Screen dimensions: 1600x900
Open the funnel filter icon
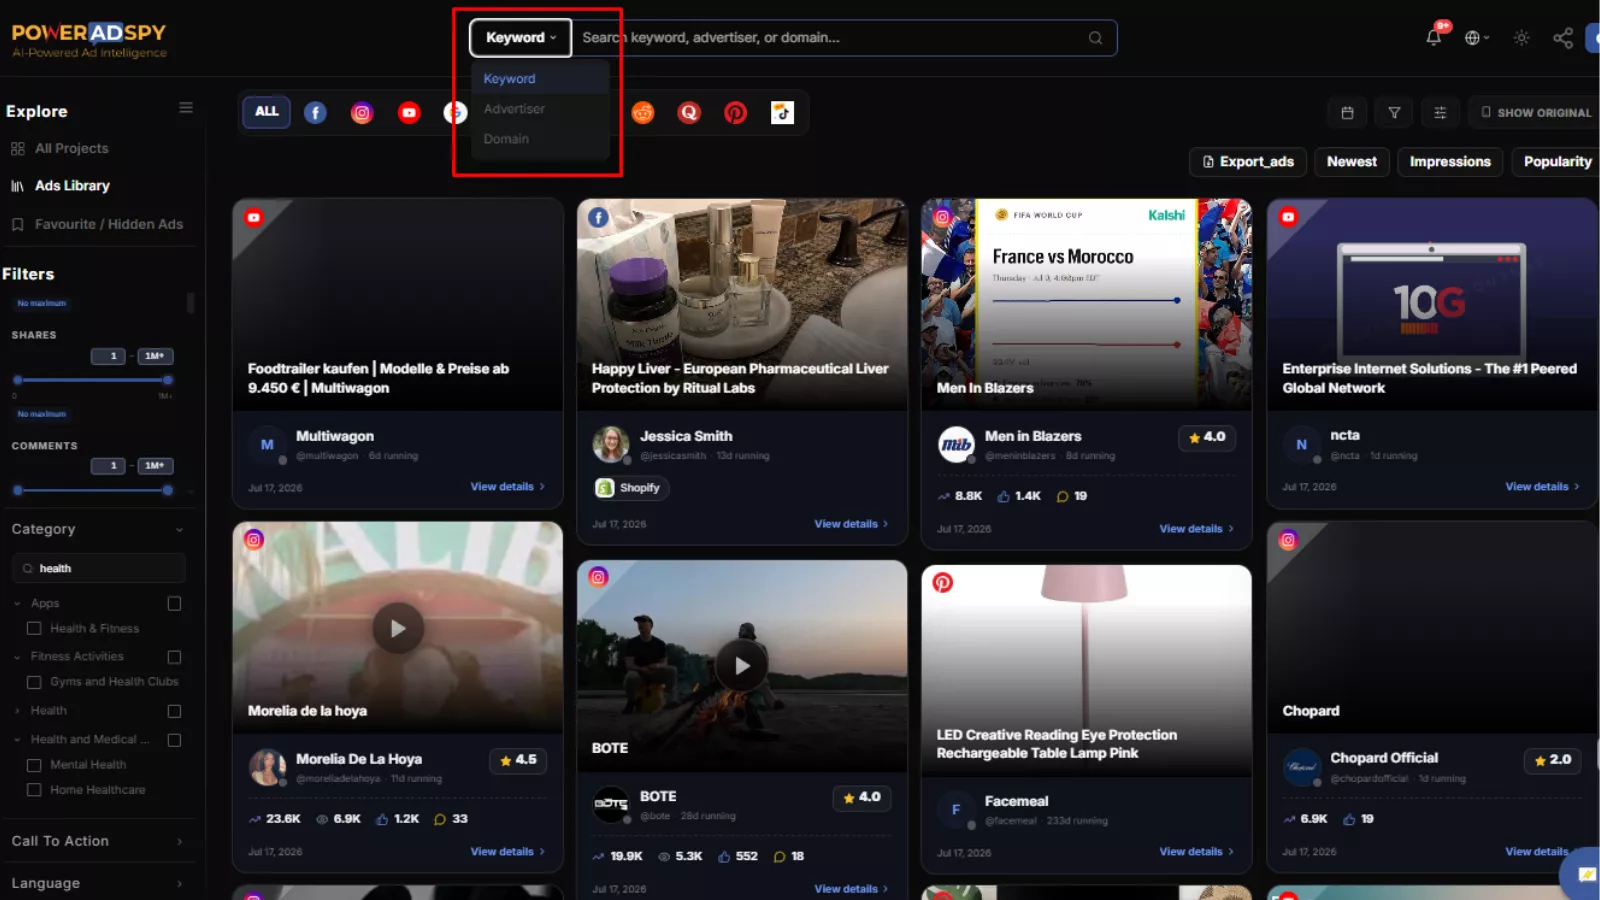pyautogui.click(x=1394, y=113)
